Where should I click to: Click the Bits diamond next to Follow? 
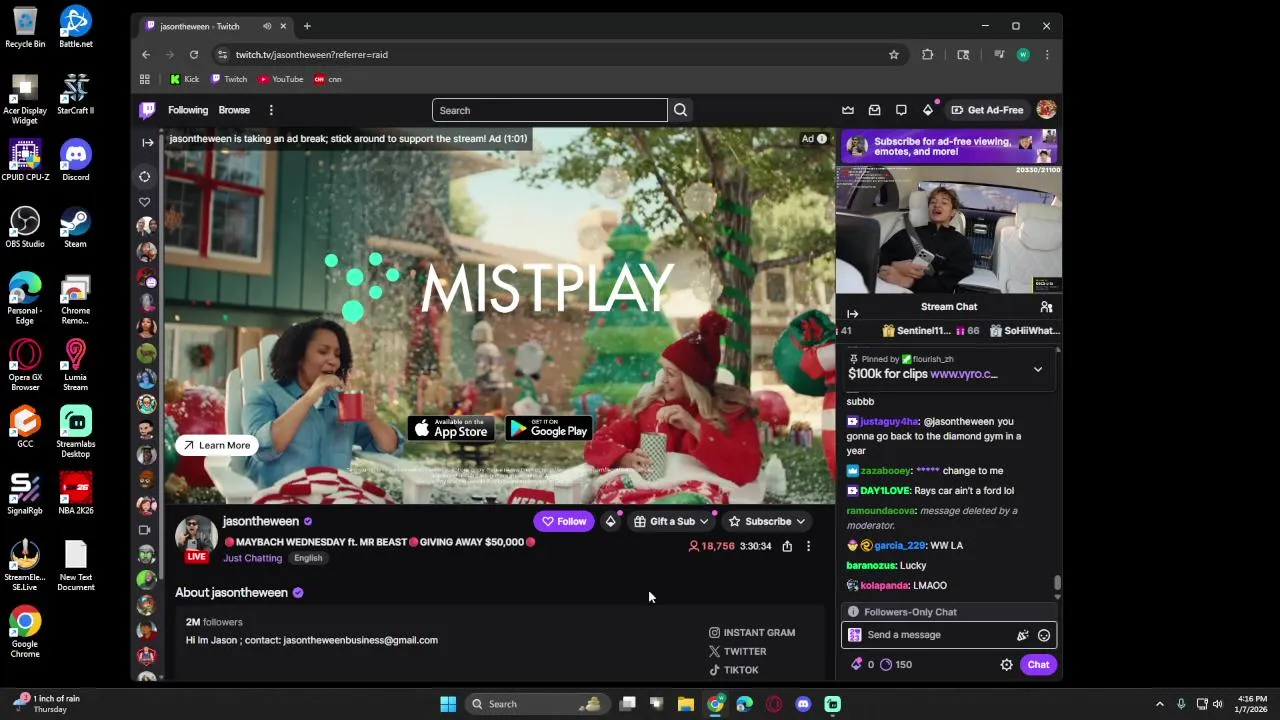point(610,521)
